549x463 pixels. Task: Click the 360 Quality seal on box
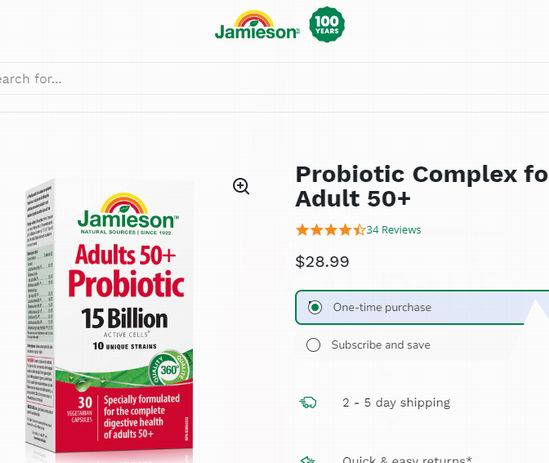169,369
